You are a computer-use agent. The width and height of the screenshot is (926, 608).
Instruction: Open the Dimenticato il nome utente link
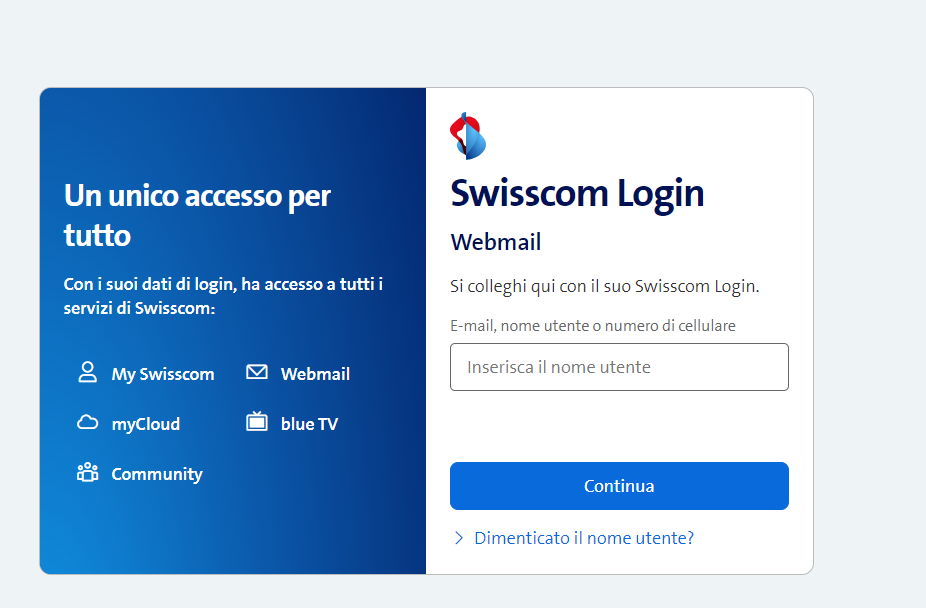[584, 538]
